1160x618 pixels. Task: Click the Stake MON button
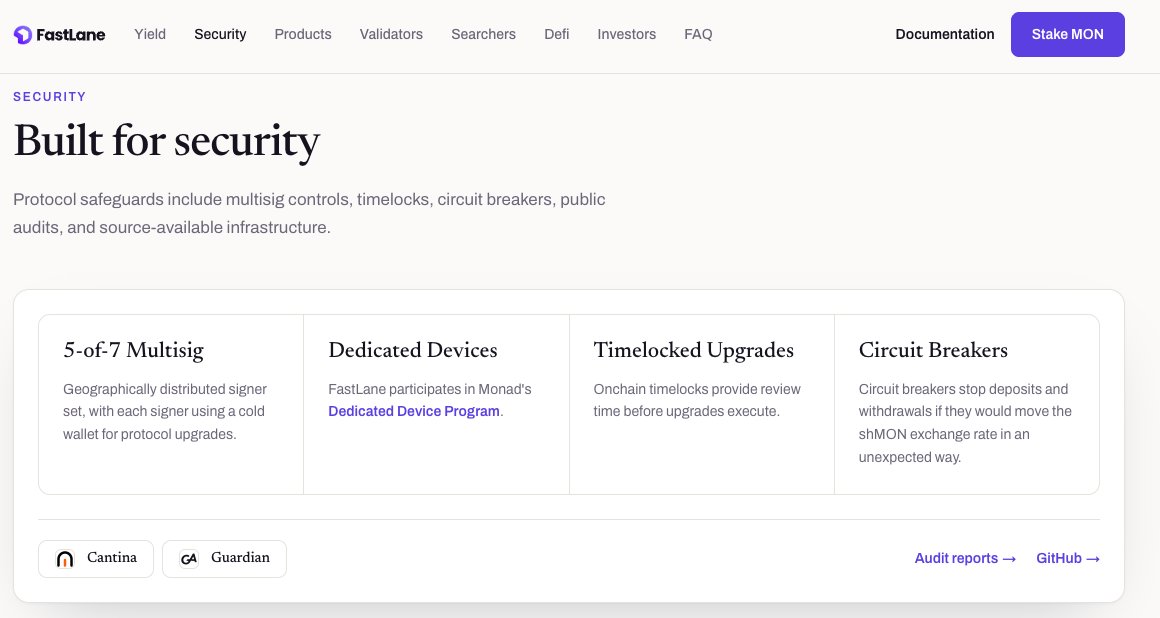point(1068,34)
